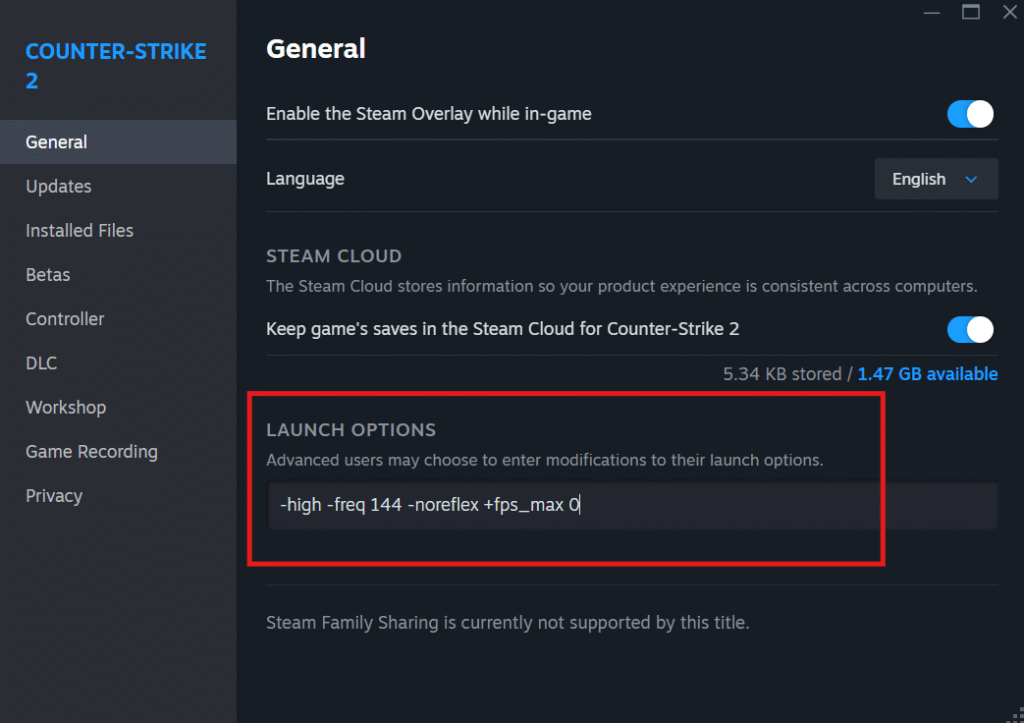The image size is (1024, 723).
Task: Click the Language dropdown chevron arrow
Action: pyautogui.click(x=971, y=180)
